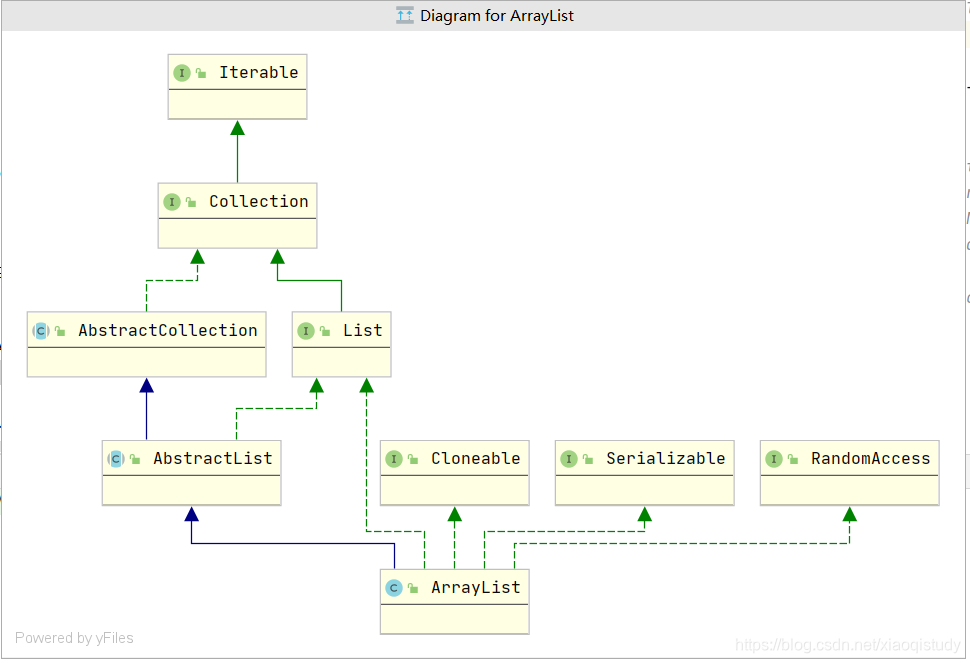Select the Cloneable node name
The height and width of the screenshot is (663, 970).
(x=475, y=458)
